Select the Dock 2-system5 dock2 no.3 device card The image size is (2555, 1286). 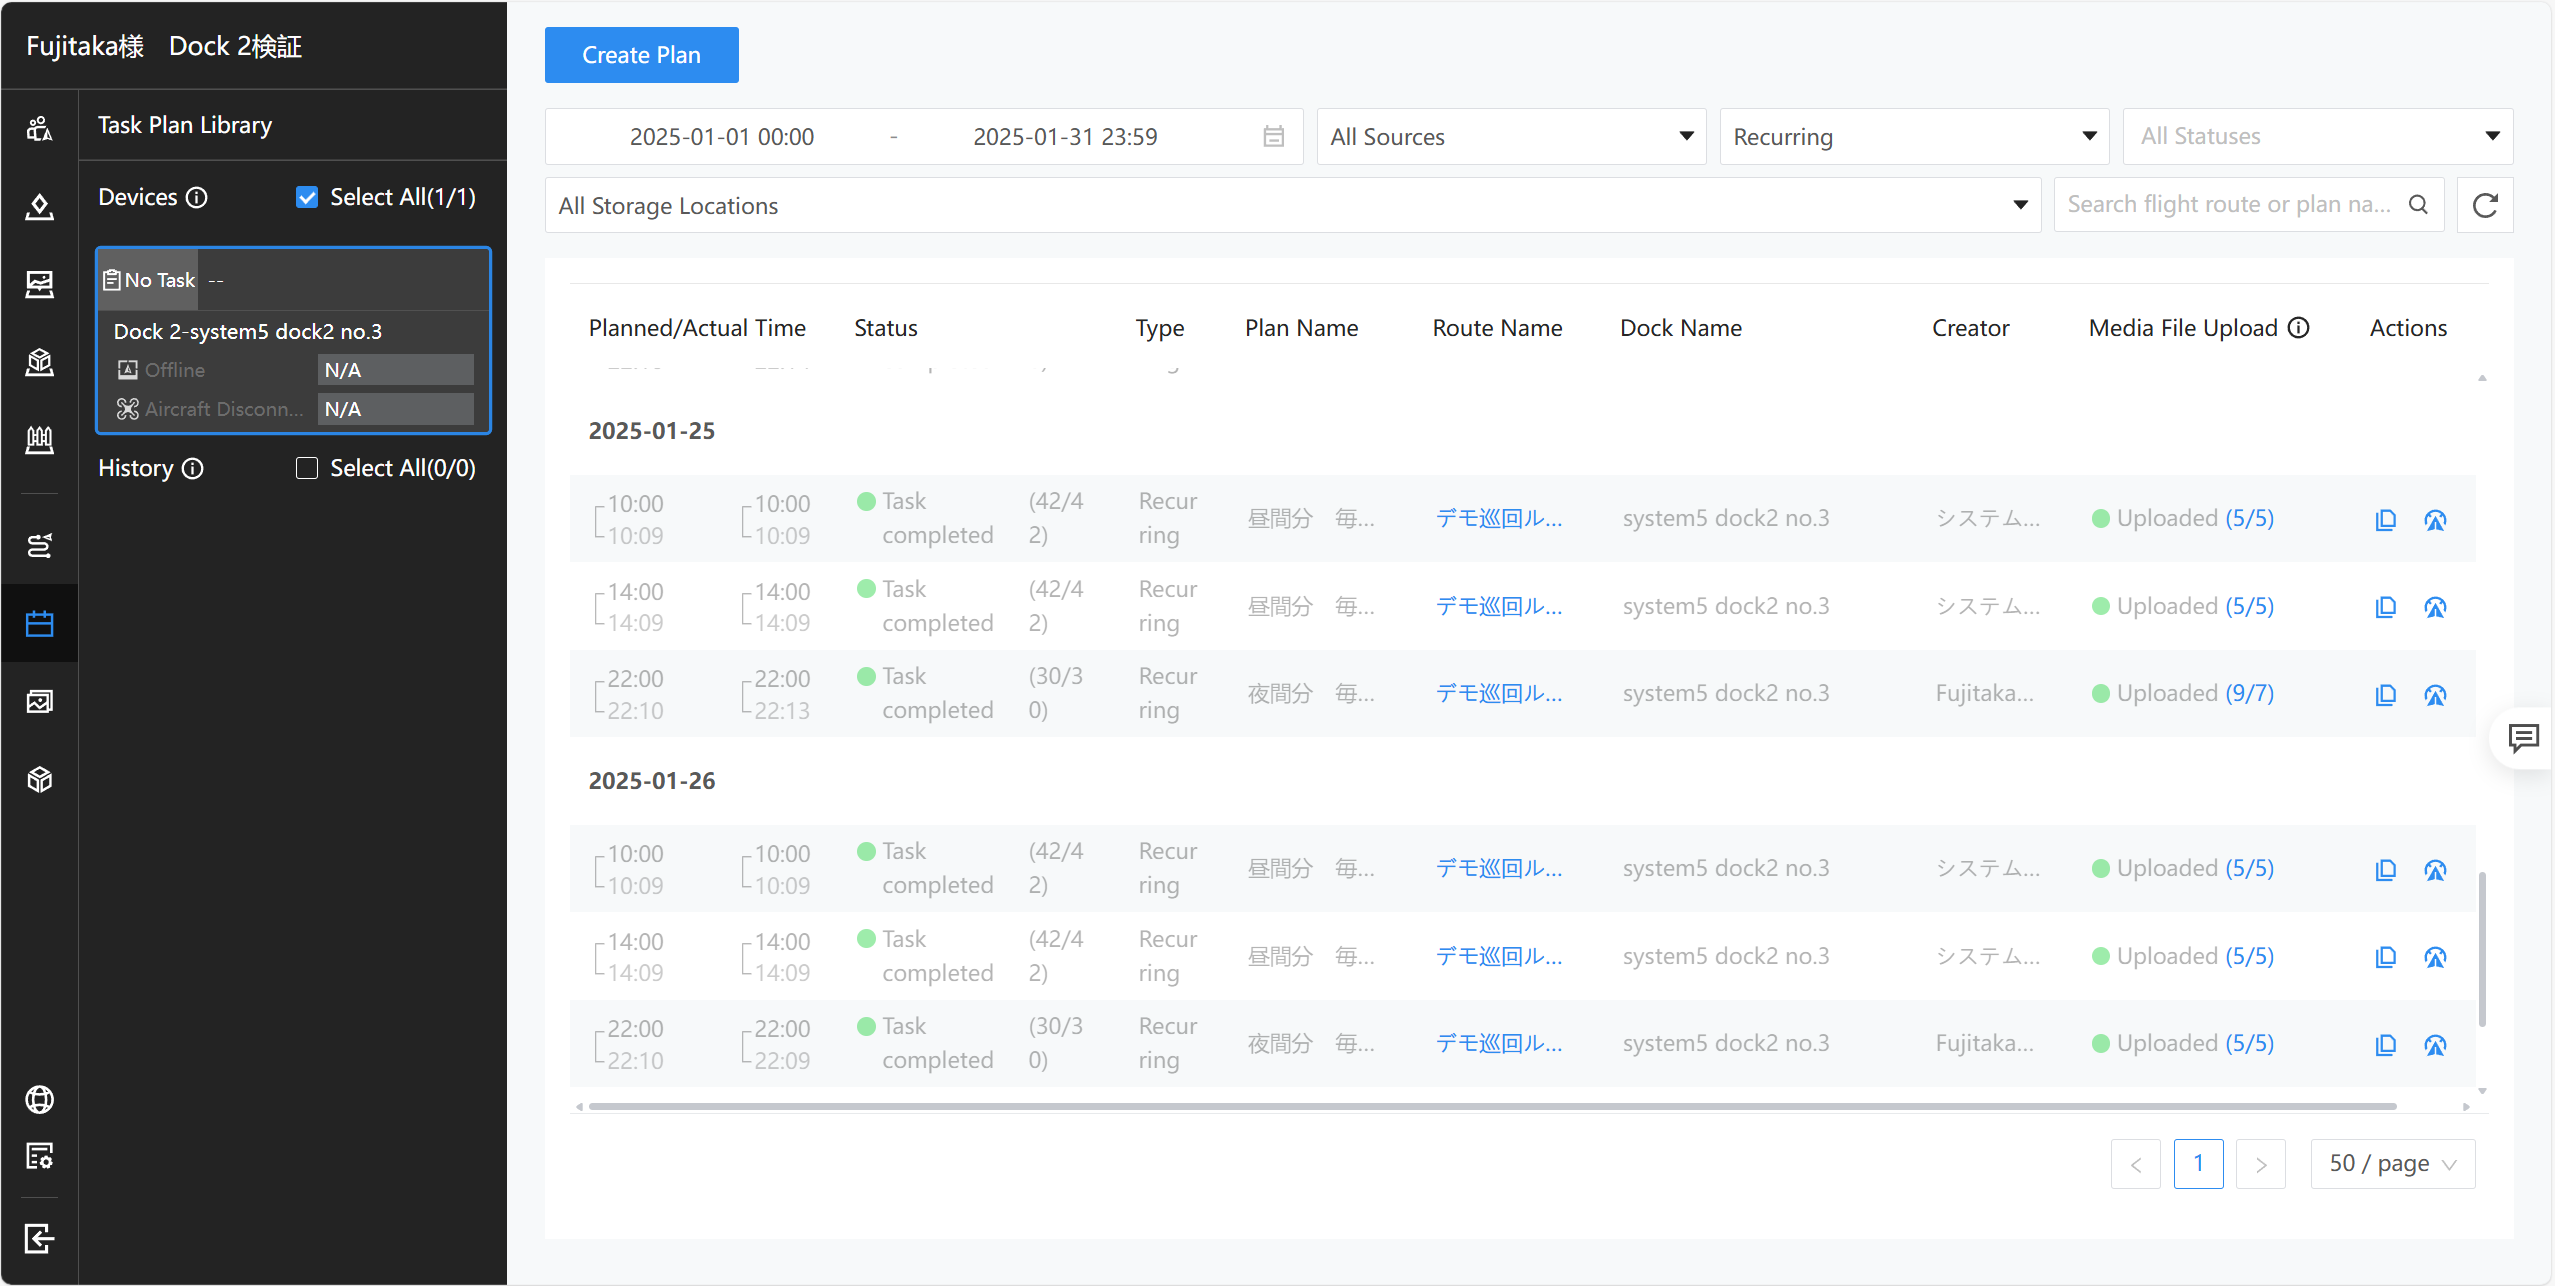[293, 341]
